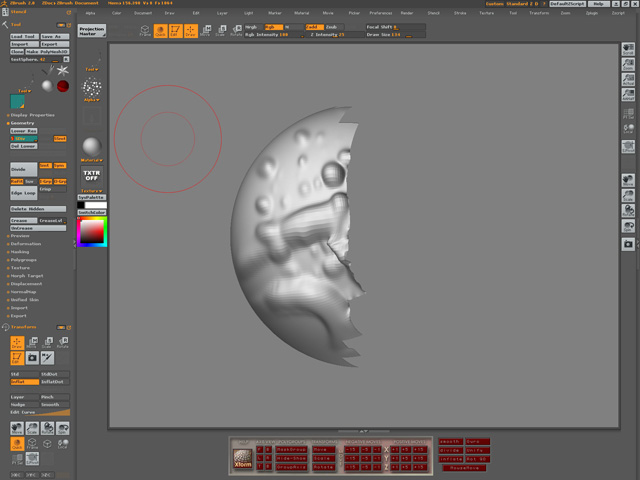This screenshot has height=480, width=640.
Task: Click Move icon in Transform palette
Action: 32,342
